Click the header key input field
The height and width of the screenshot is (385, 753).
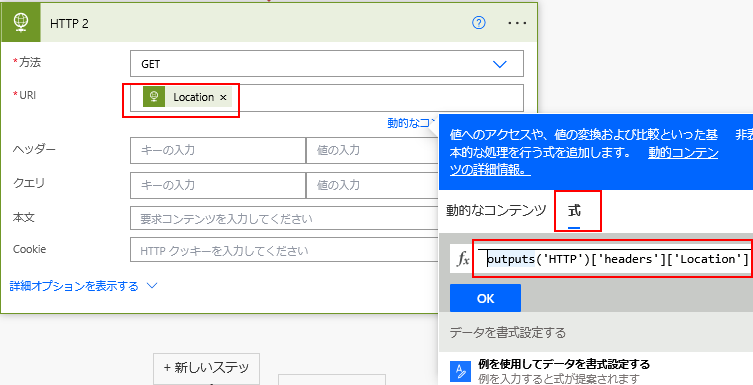pyautogui.click(x=218, y=150)
